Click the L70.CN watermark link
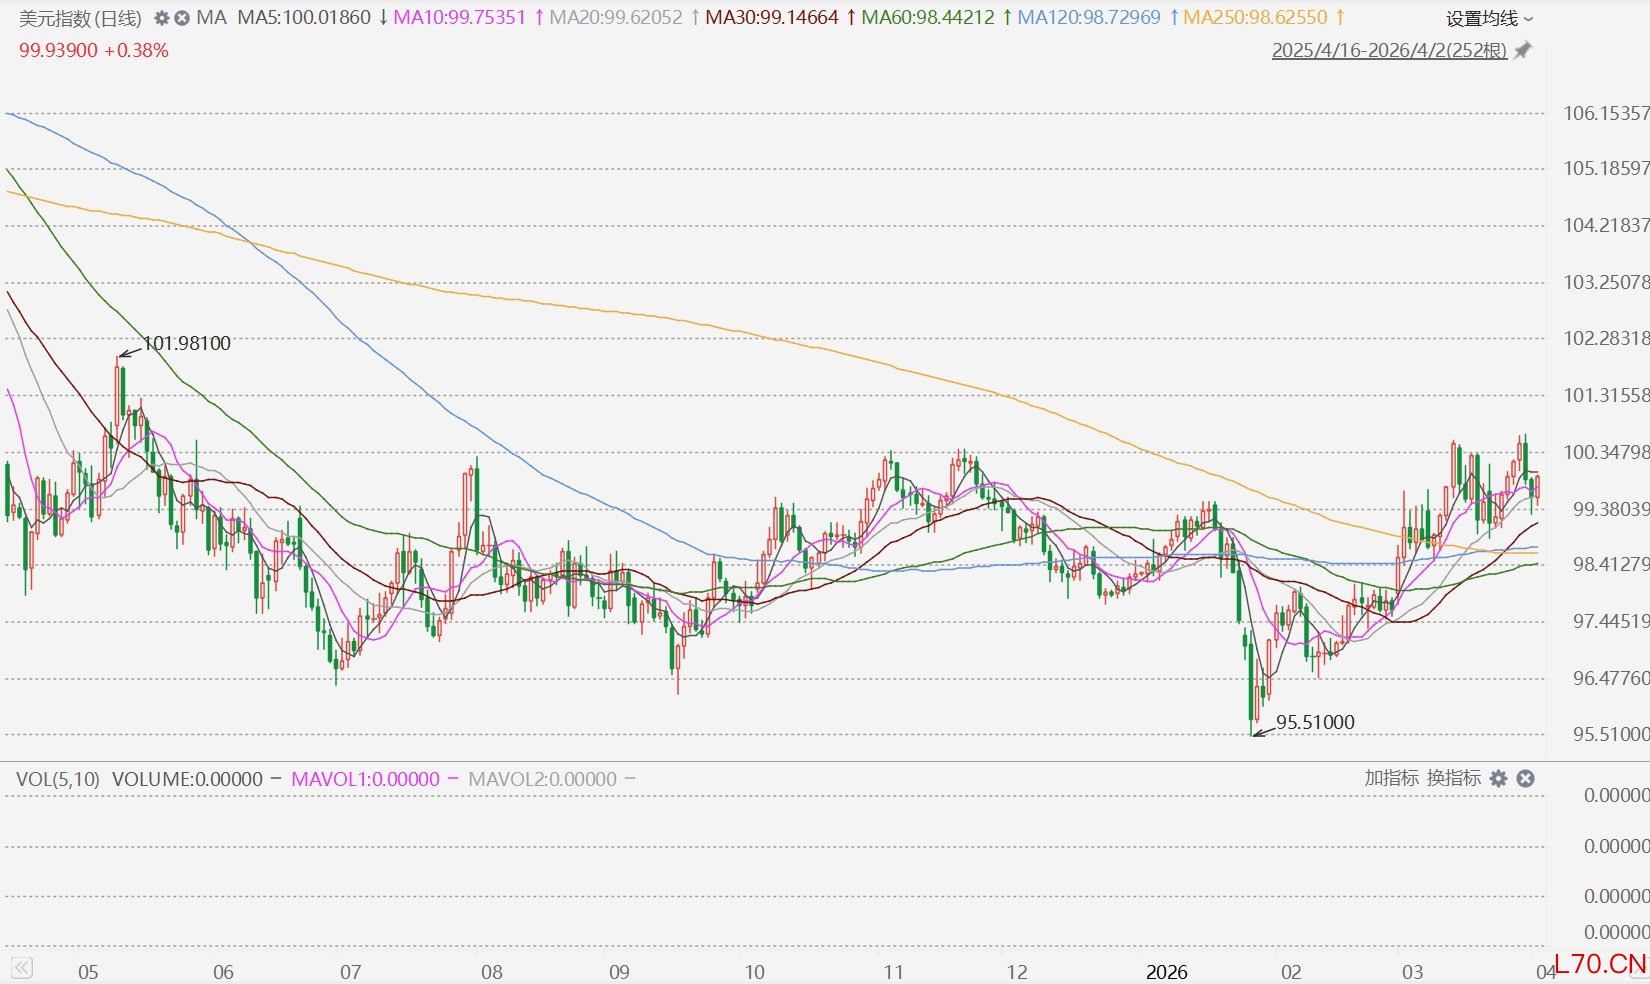Viewport: 1650px width, 984px height. tap(1600, 964)
